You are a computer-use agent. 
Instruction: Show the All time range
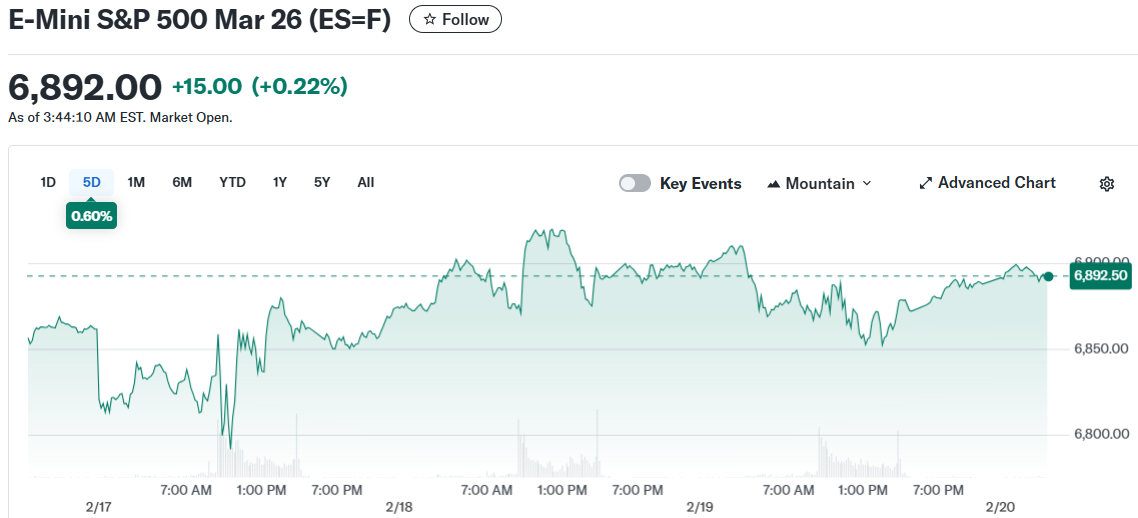(x=366, y=183)
